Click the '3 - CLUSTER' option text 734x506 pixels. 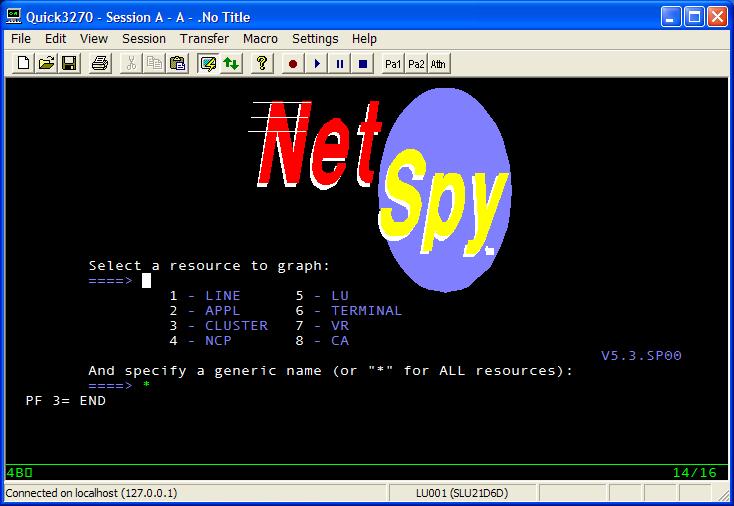pyautogui.click(x=219, y=325)
